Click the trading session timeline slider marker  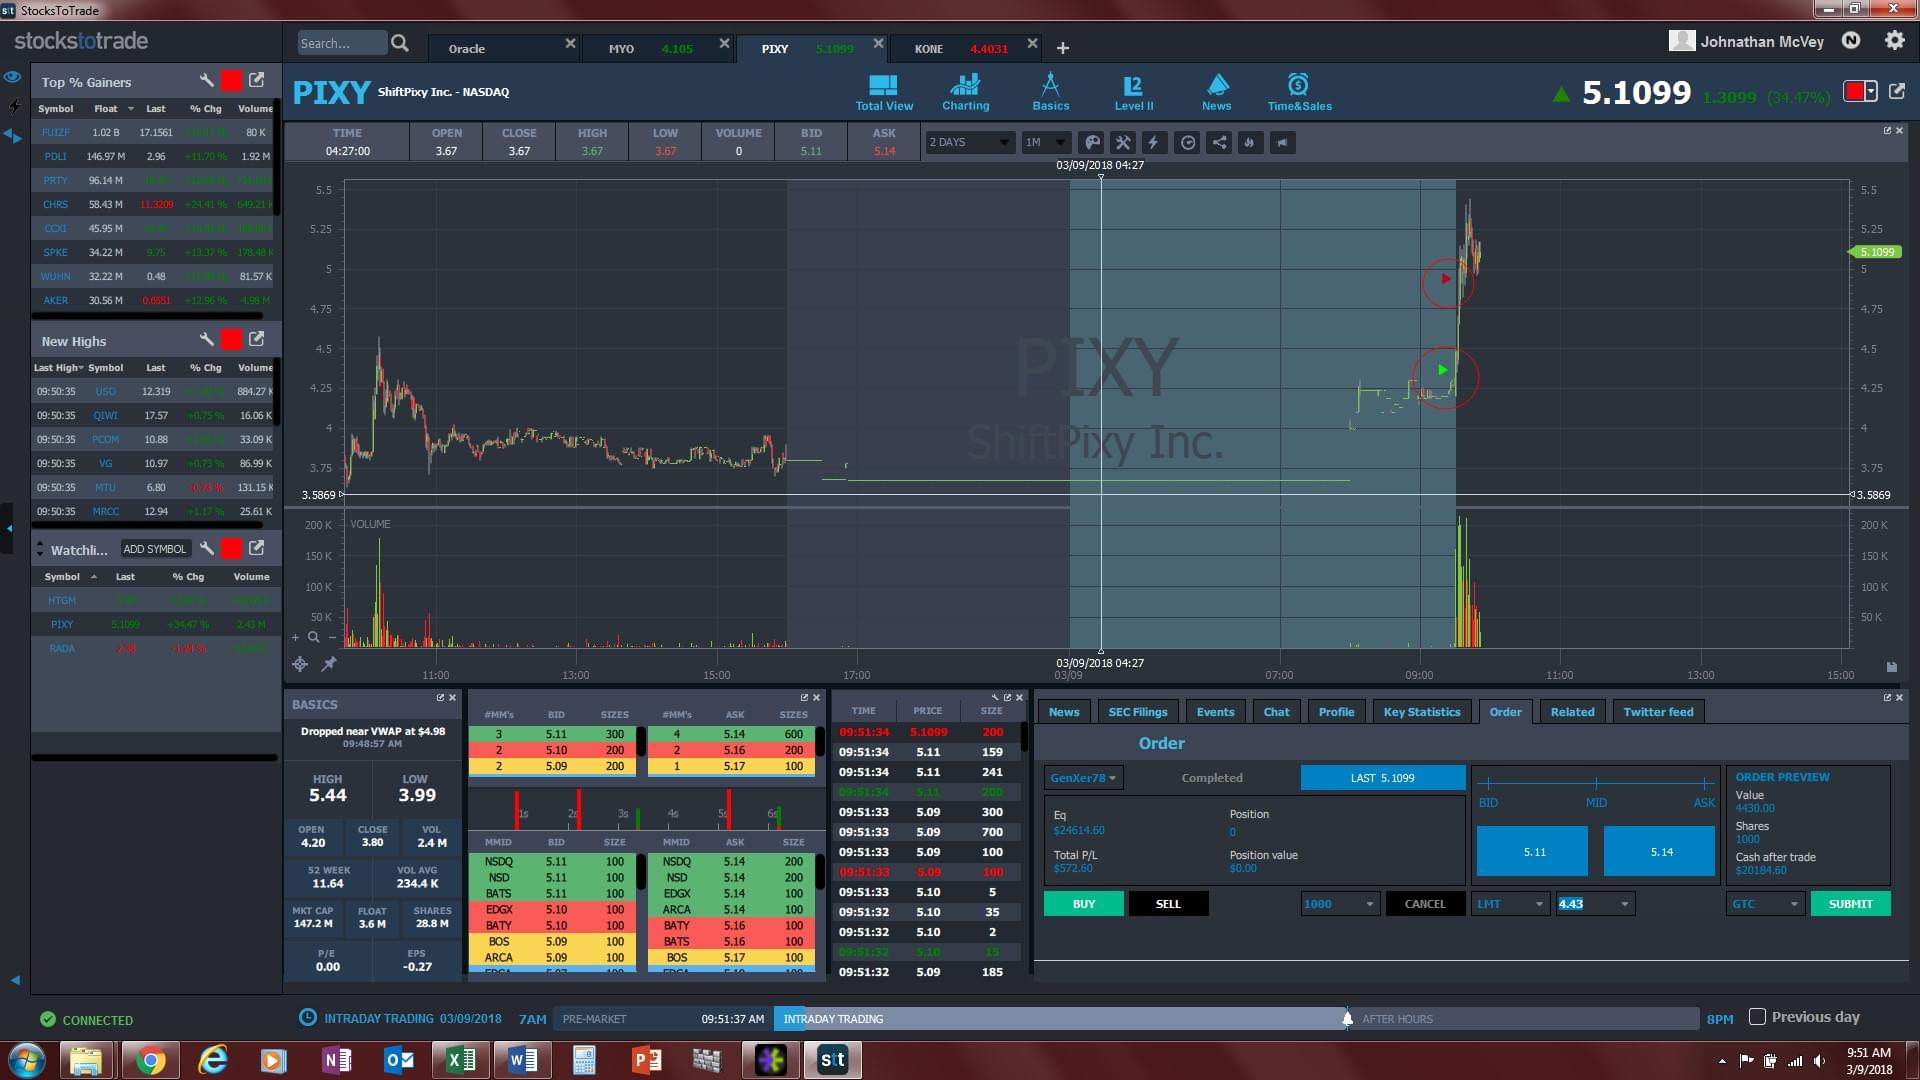(x=1347, y=1018)
